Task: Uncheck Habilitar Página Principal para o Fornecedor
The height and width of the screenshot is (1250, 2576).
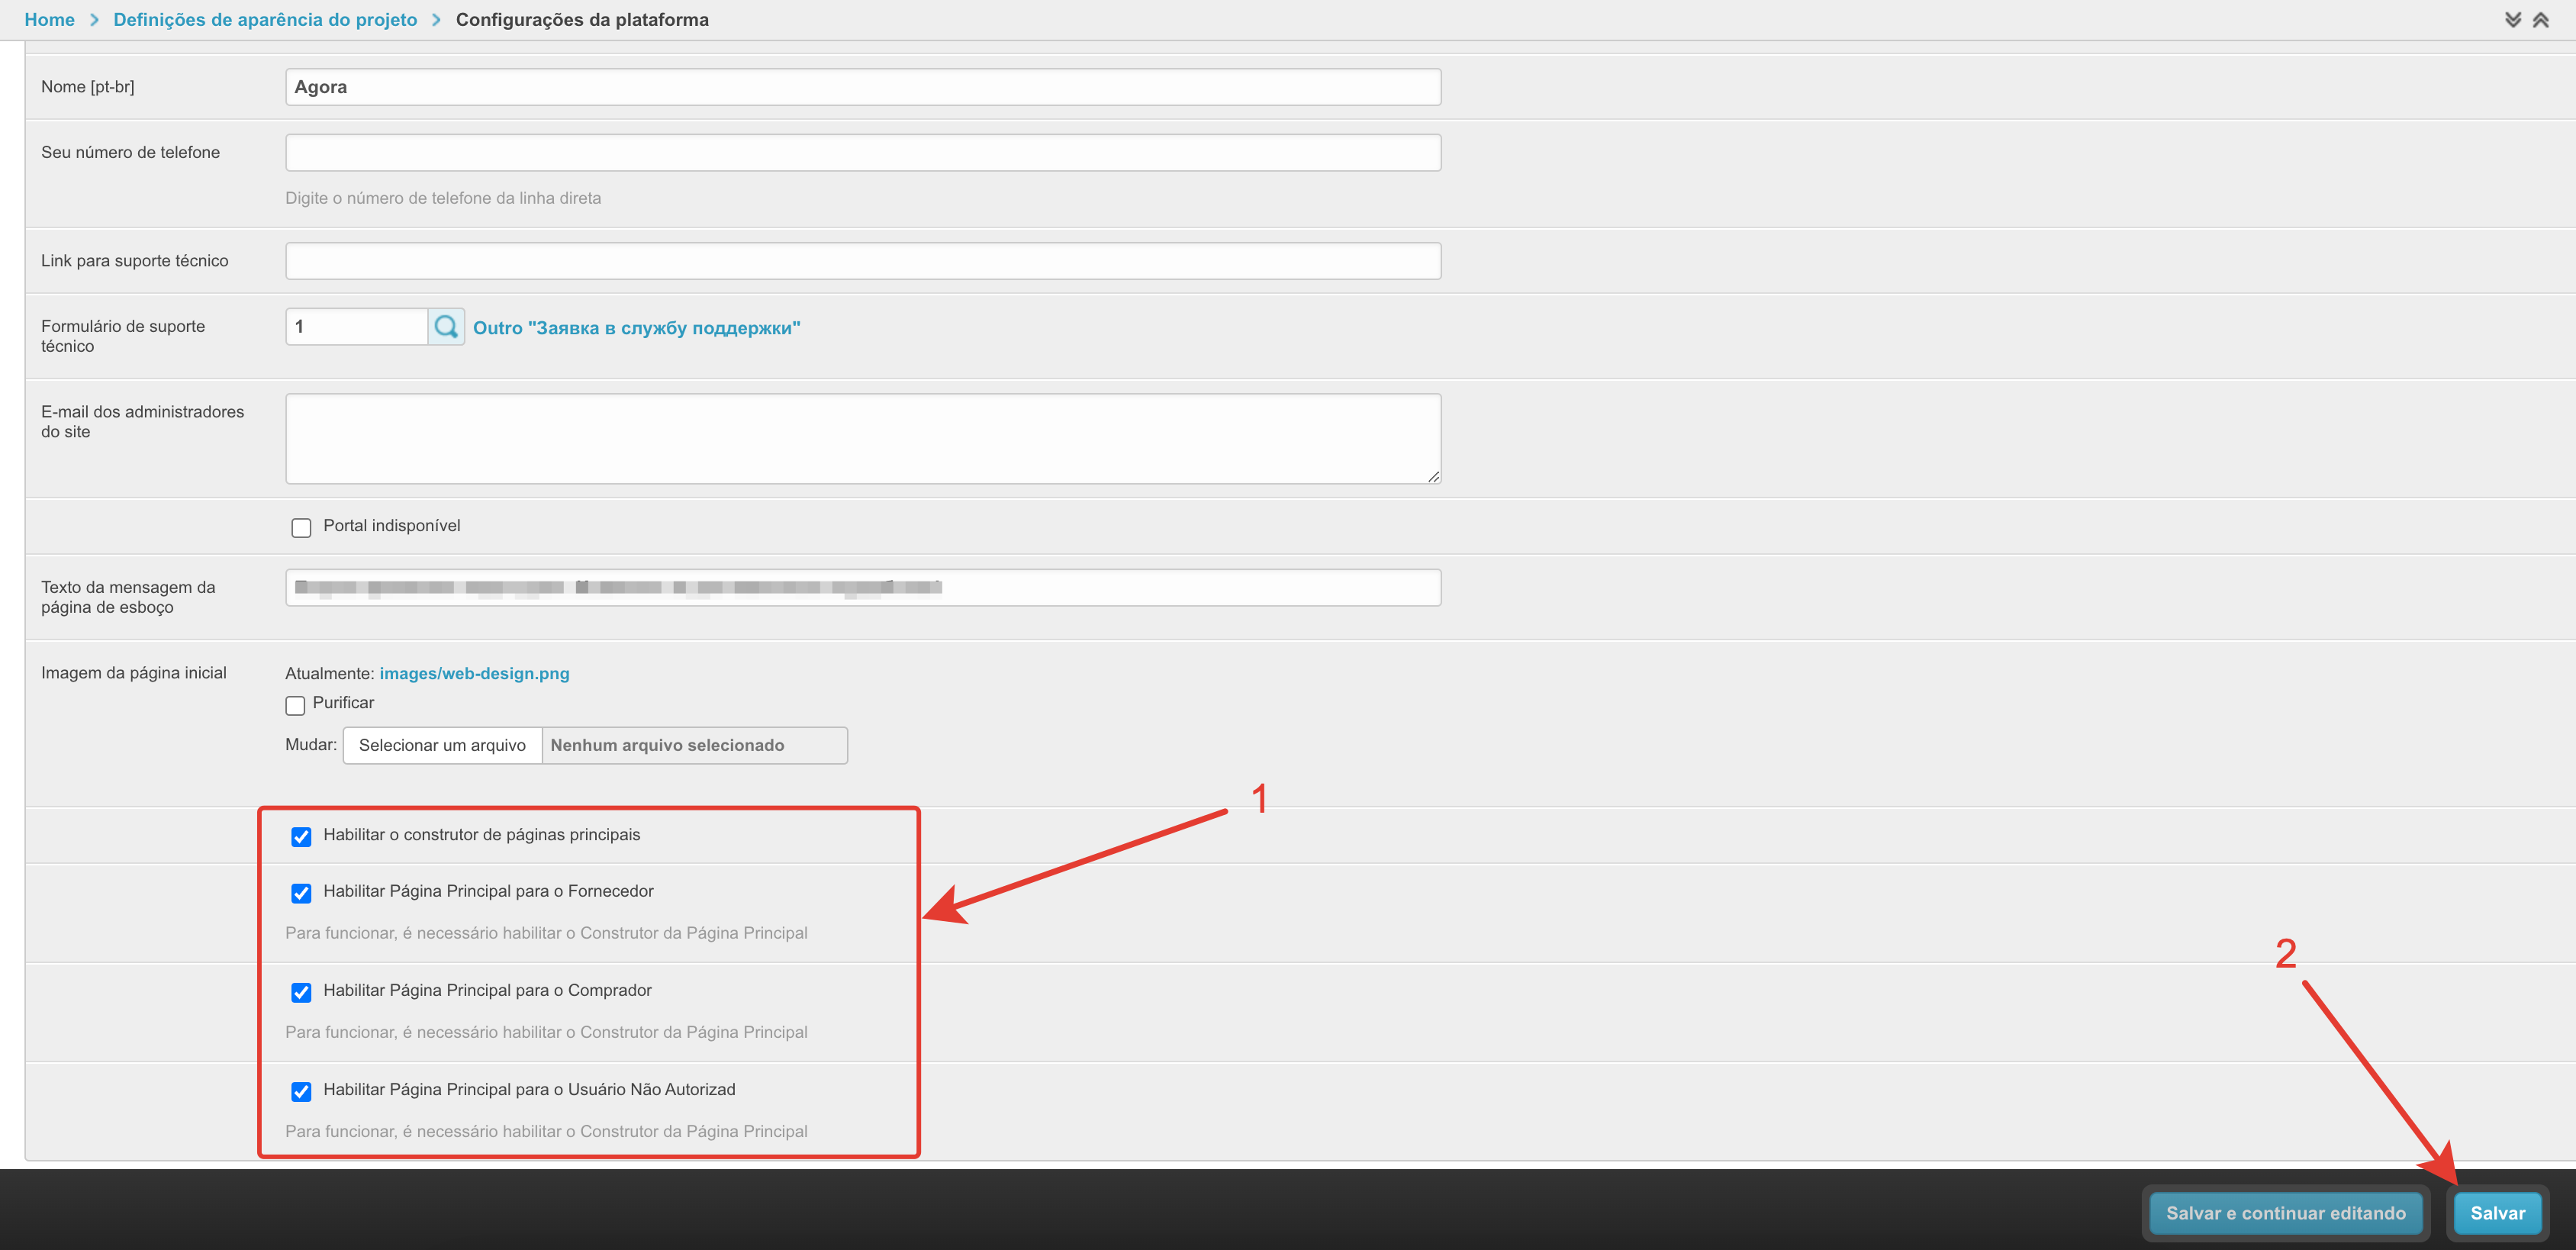Action: [x=301, y=892]
